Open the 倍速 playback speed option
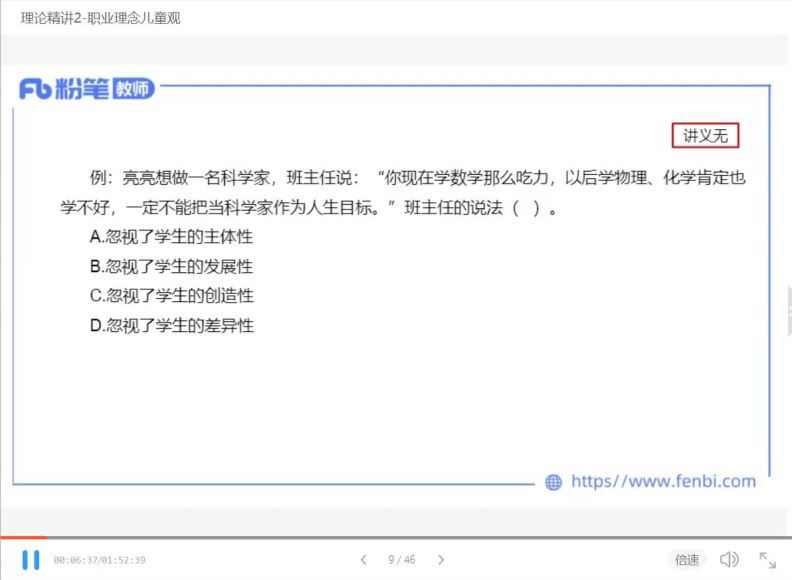 (687, 560)
